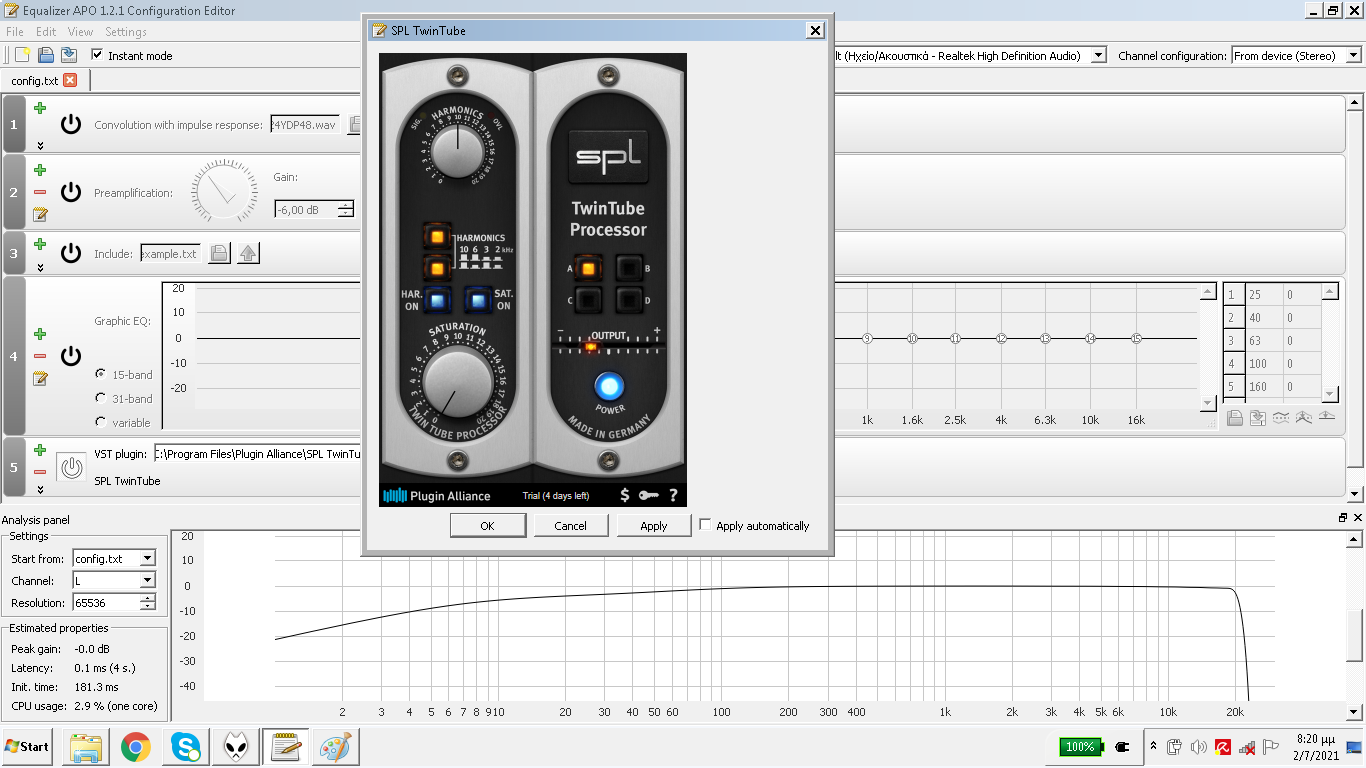Click the OK button in the SPL TwinTube dialog
This screenshot has width=1366, height=768.
pos(487,525)
